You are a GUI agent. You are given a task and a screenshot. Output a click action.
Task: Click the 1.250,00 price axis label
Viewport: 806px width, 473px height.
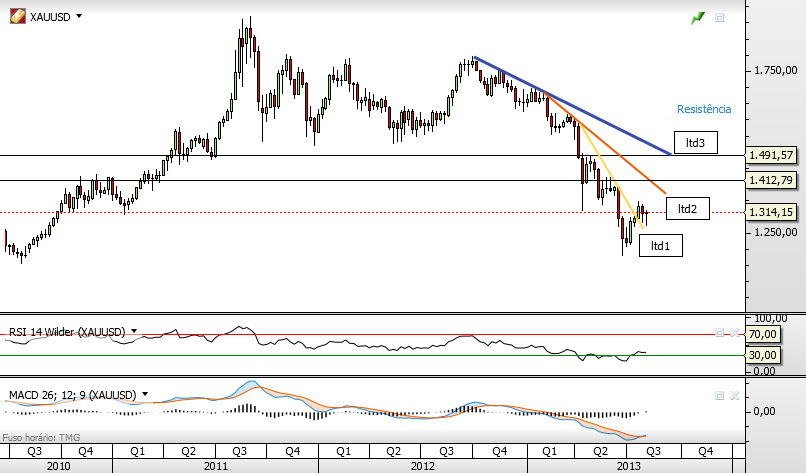(x=776, y=232)
